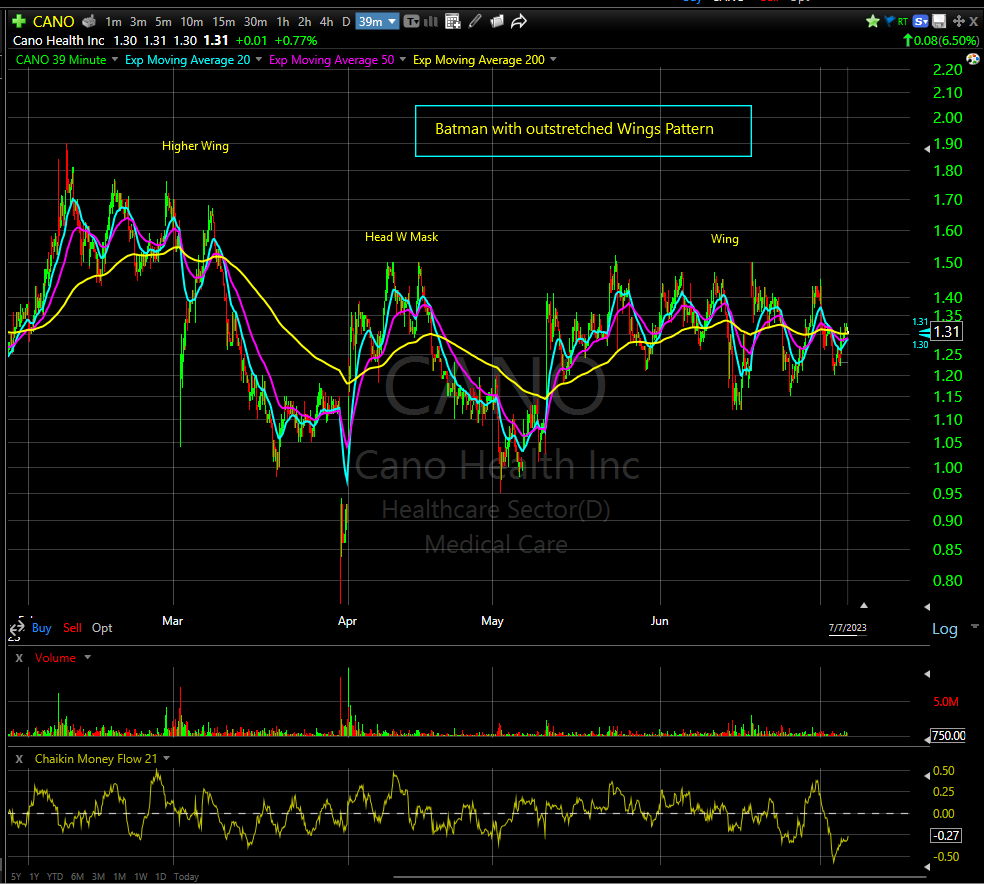
Task: Open the color palette icon
Action: (x=973, y=59)
